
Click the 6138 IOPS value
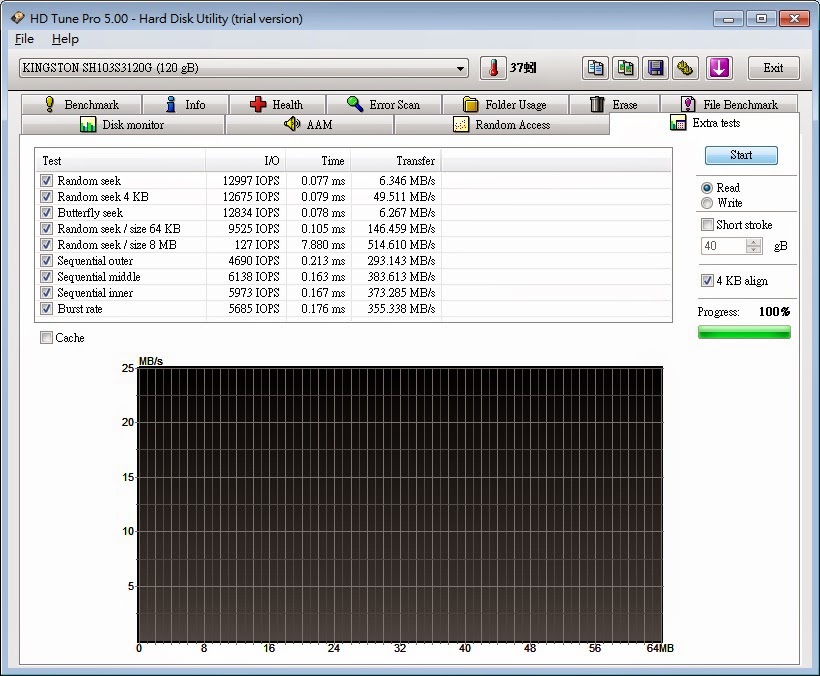point(254,277)
